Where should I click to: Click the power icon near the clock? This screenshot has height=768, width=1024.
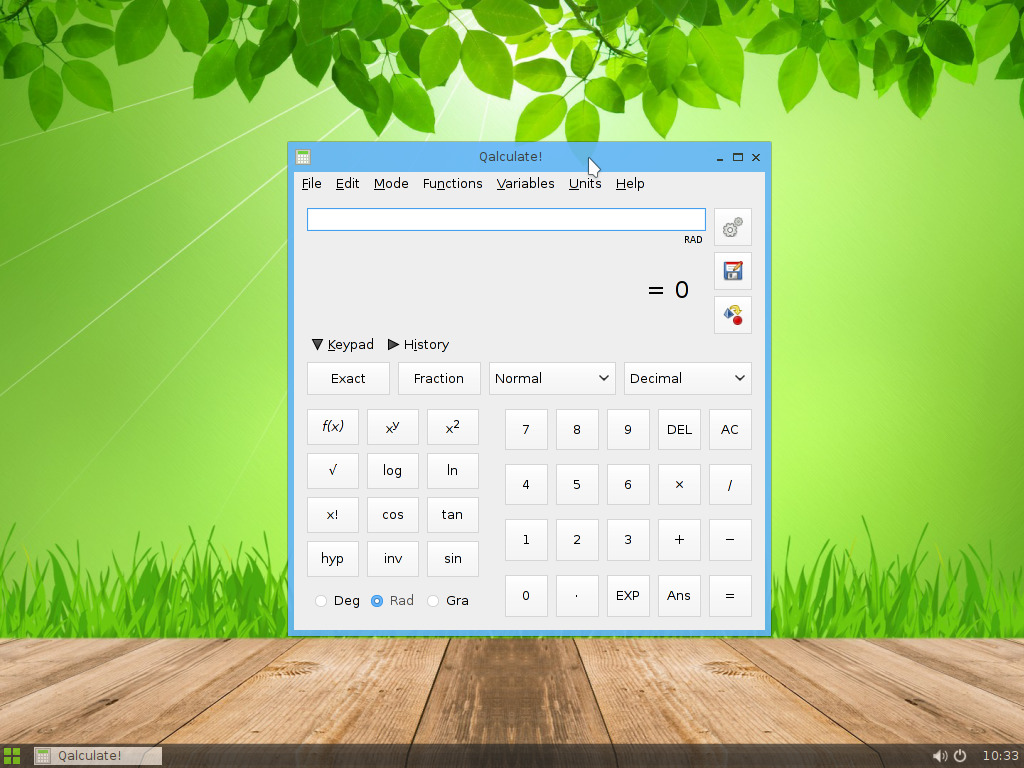click(x=959, y=755)
